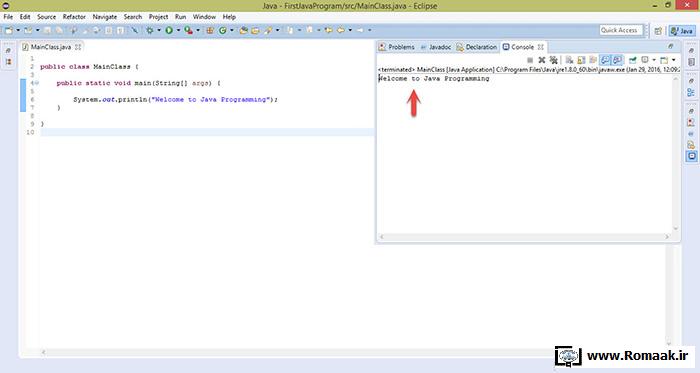Toggle Word Wrap in Console toolbar
The image size is (700, 373).
pyautogui.click(x=593, y=60)
